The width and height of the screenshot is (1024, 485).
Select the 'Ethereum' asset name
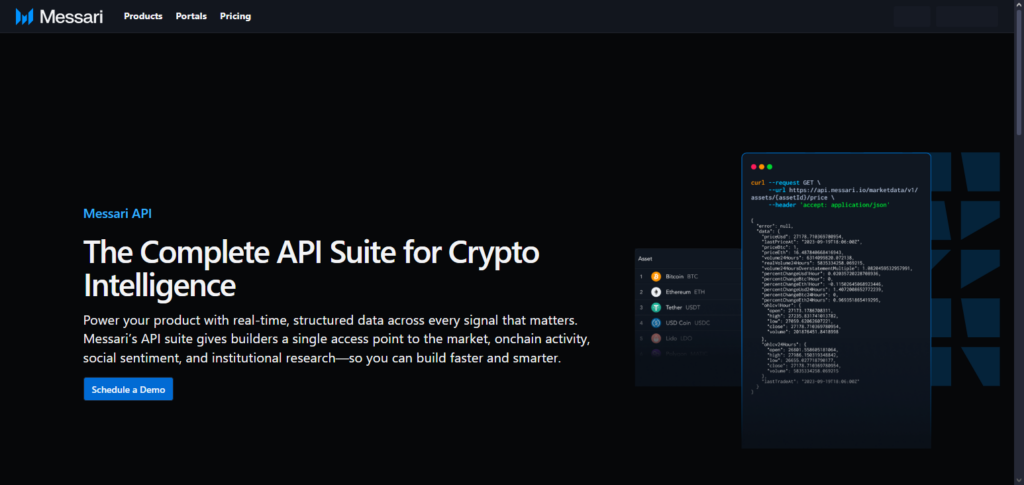(678, 292)
